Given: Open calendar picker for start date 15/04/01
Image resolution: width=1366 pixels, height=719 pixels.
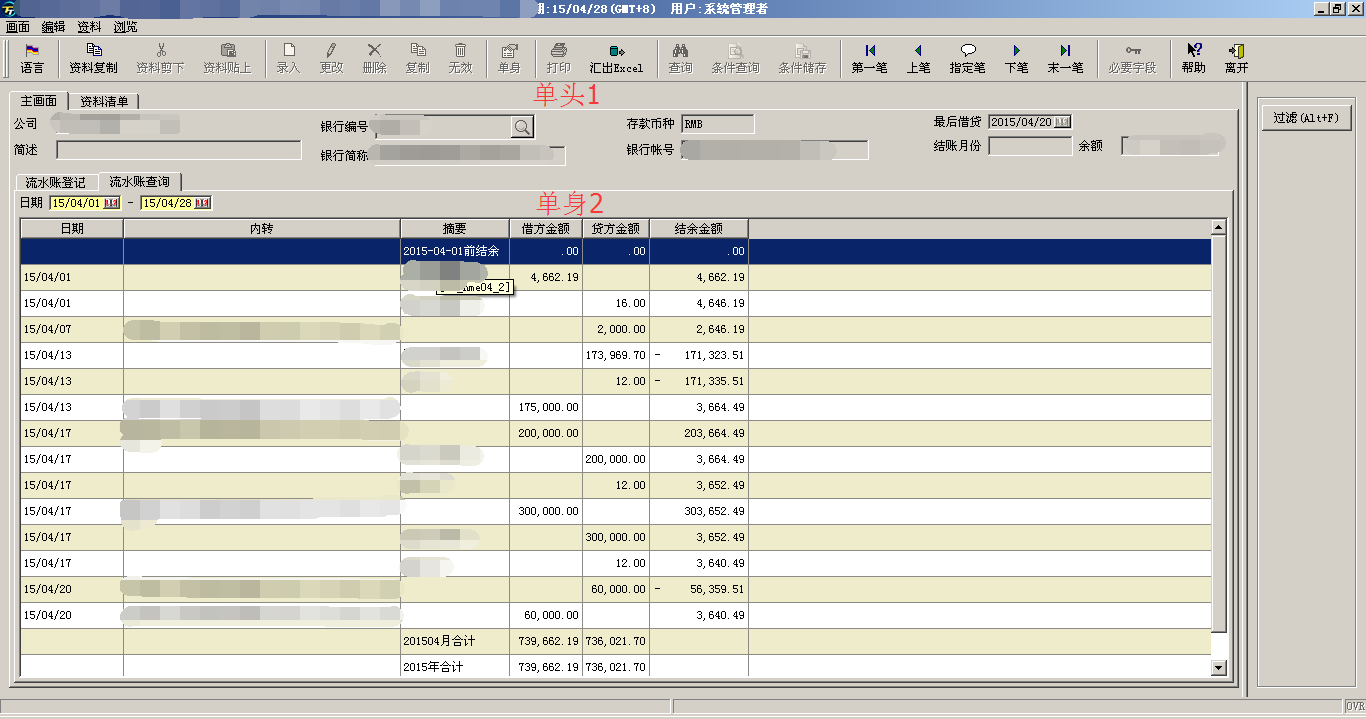Looking at the screenshot, I should coord(111,203).
